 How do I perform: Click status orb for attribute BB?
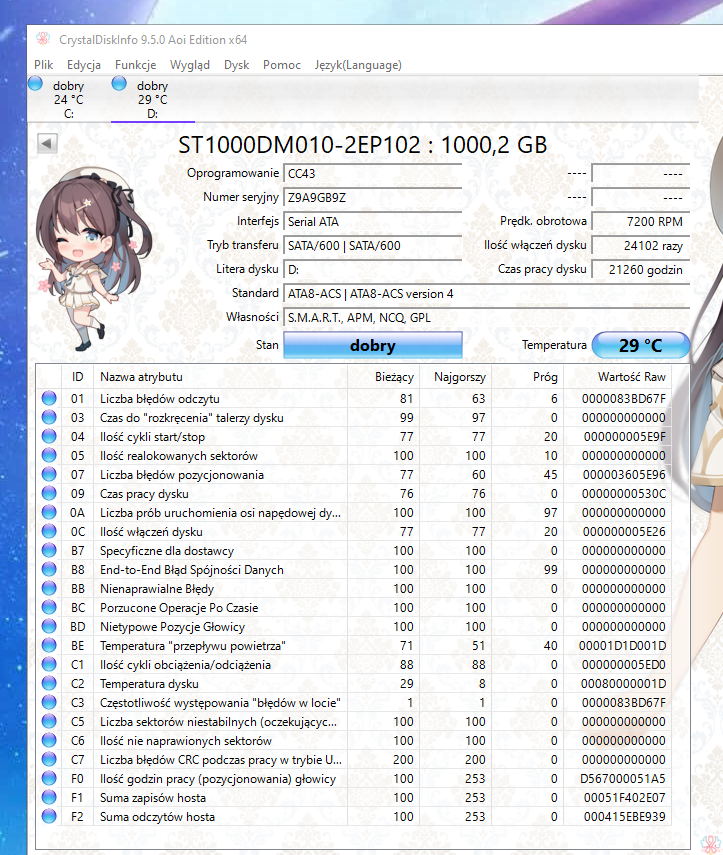[x=49, y=588]
